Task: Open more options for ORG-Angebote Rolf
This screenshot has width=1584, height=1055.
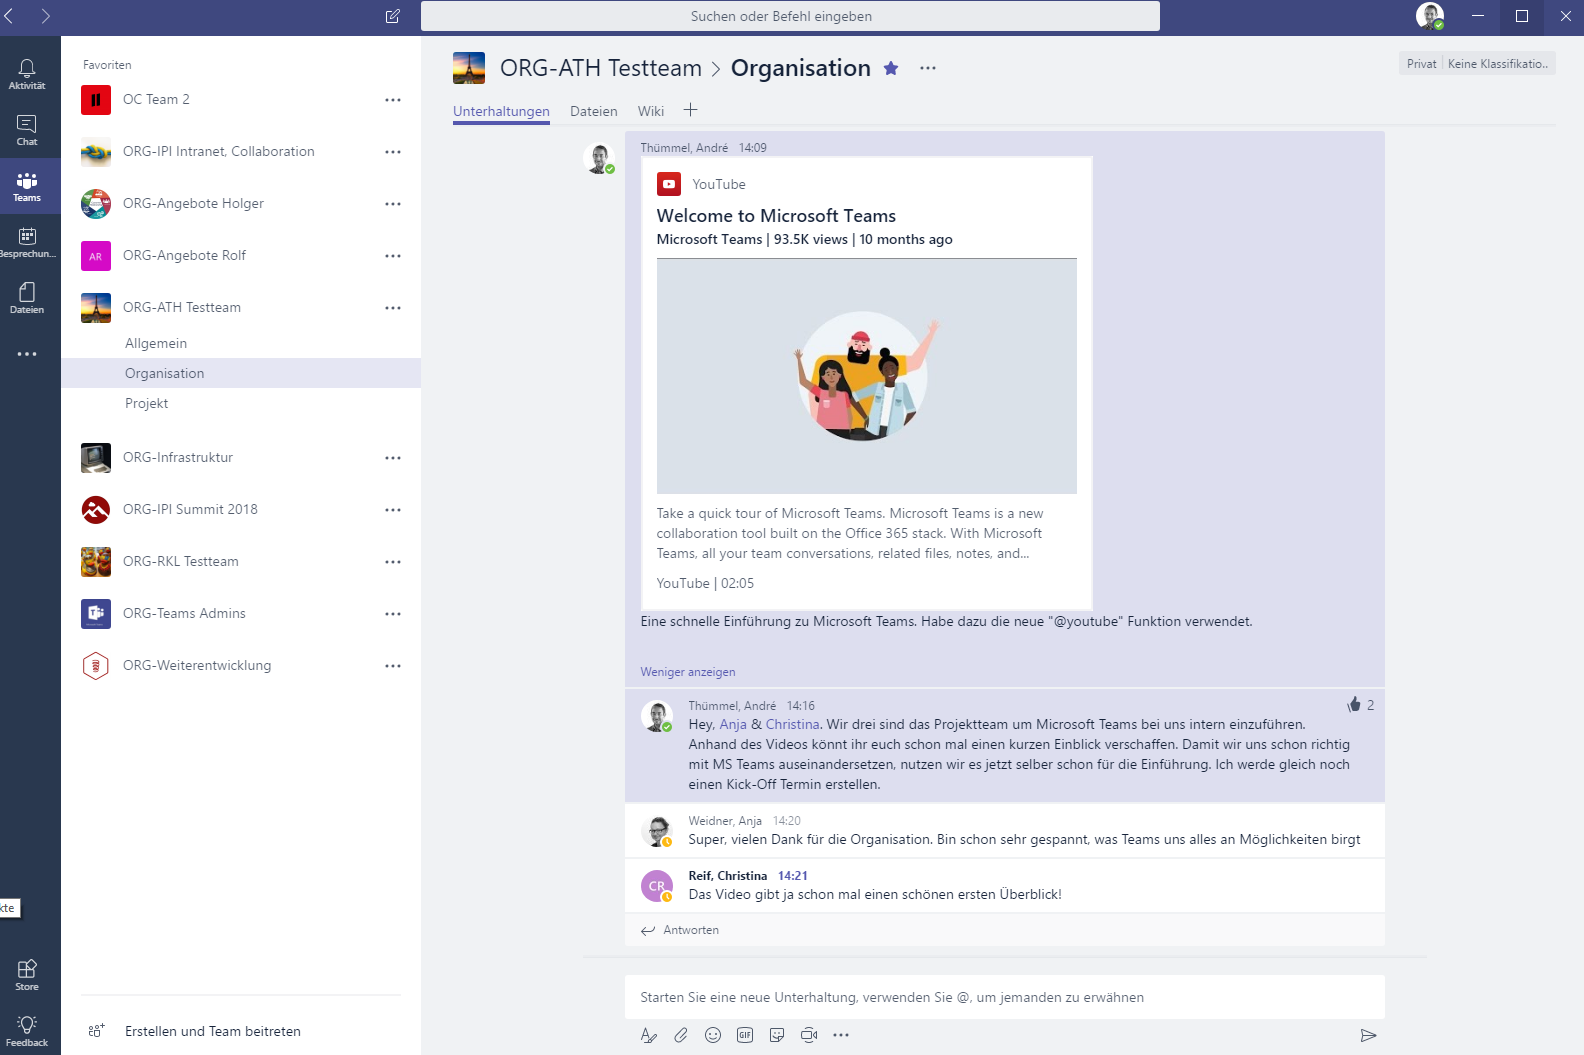Action: (393, 256)
